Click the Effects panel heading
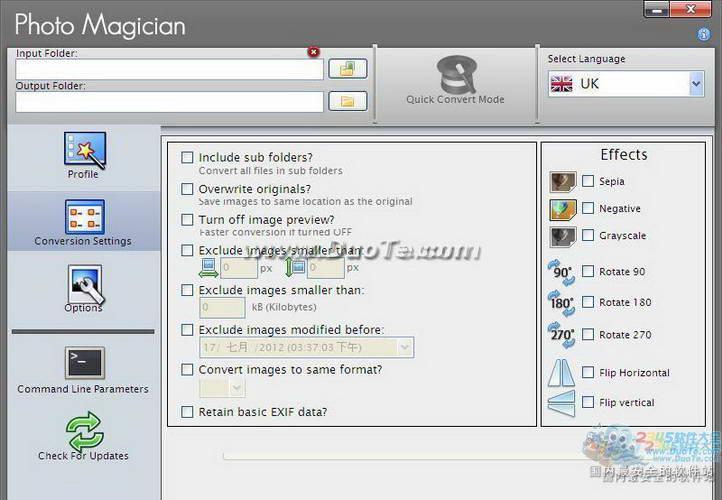The image size is (722, 500). [623, 155]
